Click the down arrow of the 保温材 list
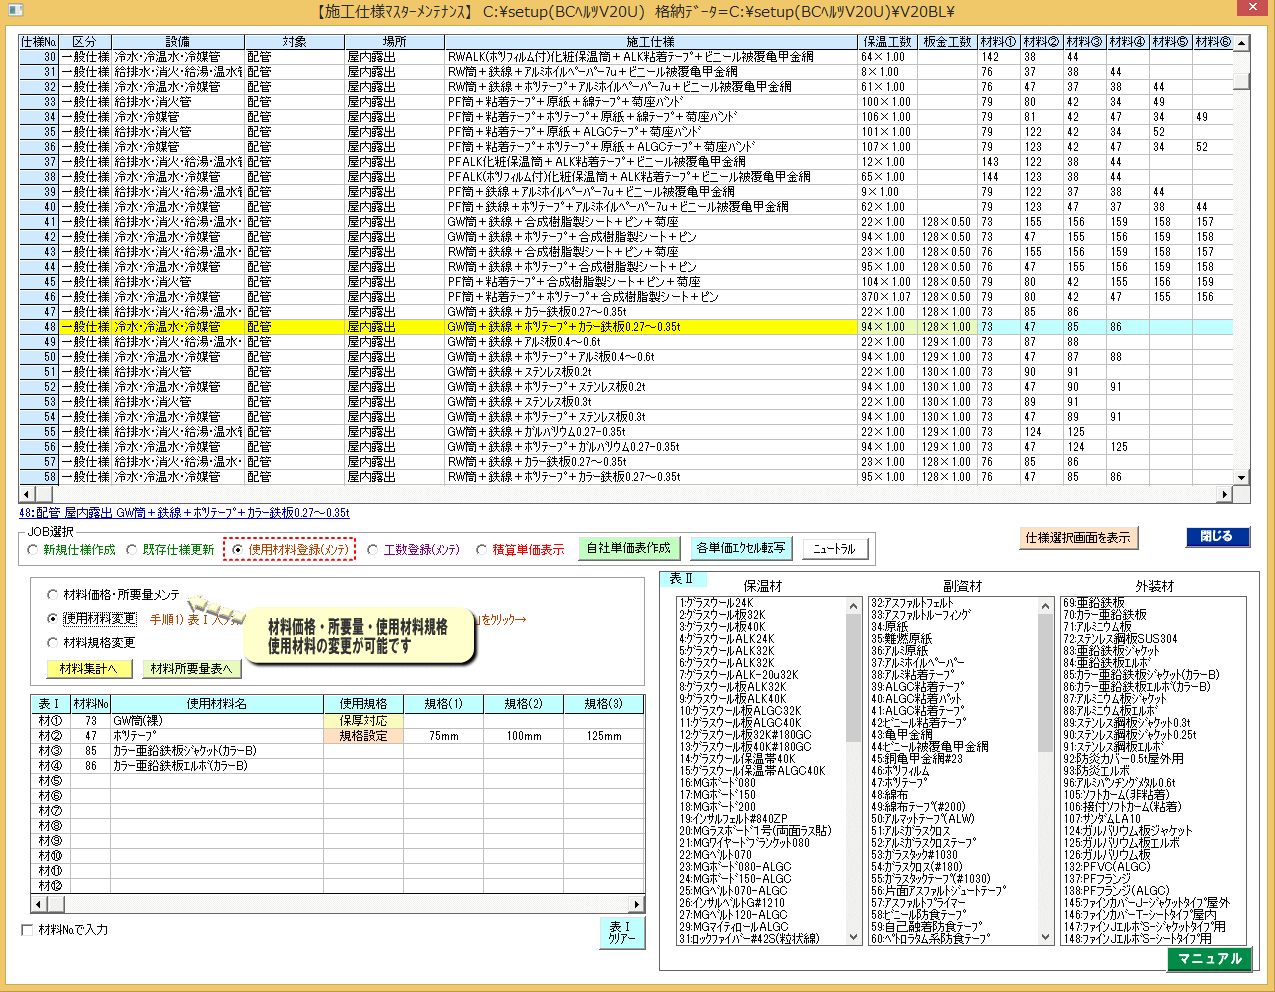1275x992 pixels. (854, 937)
